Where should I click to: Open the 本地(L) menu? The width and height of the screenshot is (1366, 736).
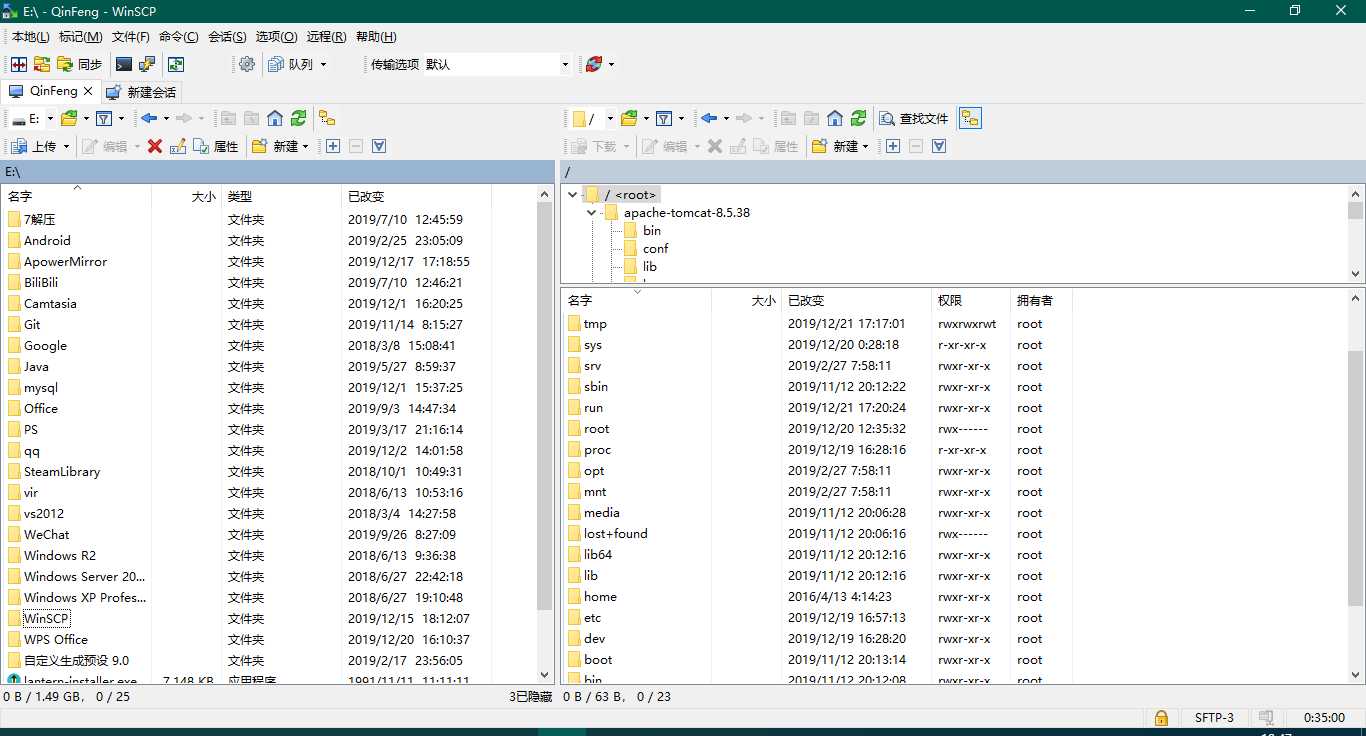pos(30,36)
